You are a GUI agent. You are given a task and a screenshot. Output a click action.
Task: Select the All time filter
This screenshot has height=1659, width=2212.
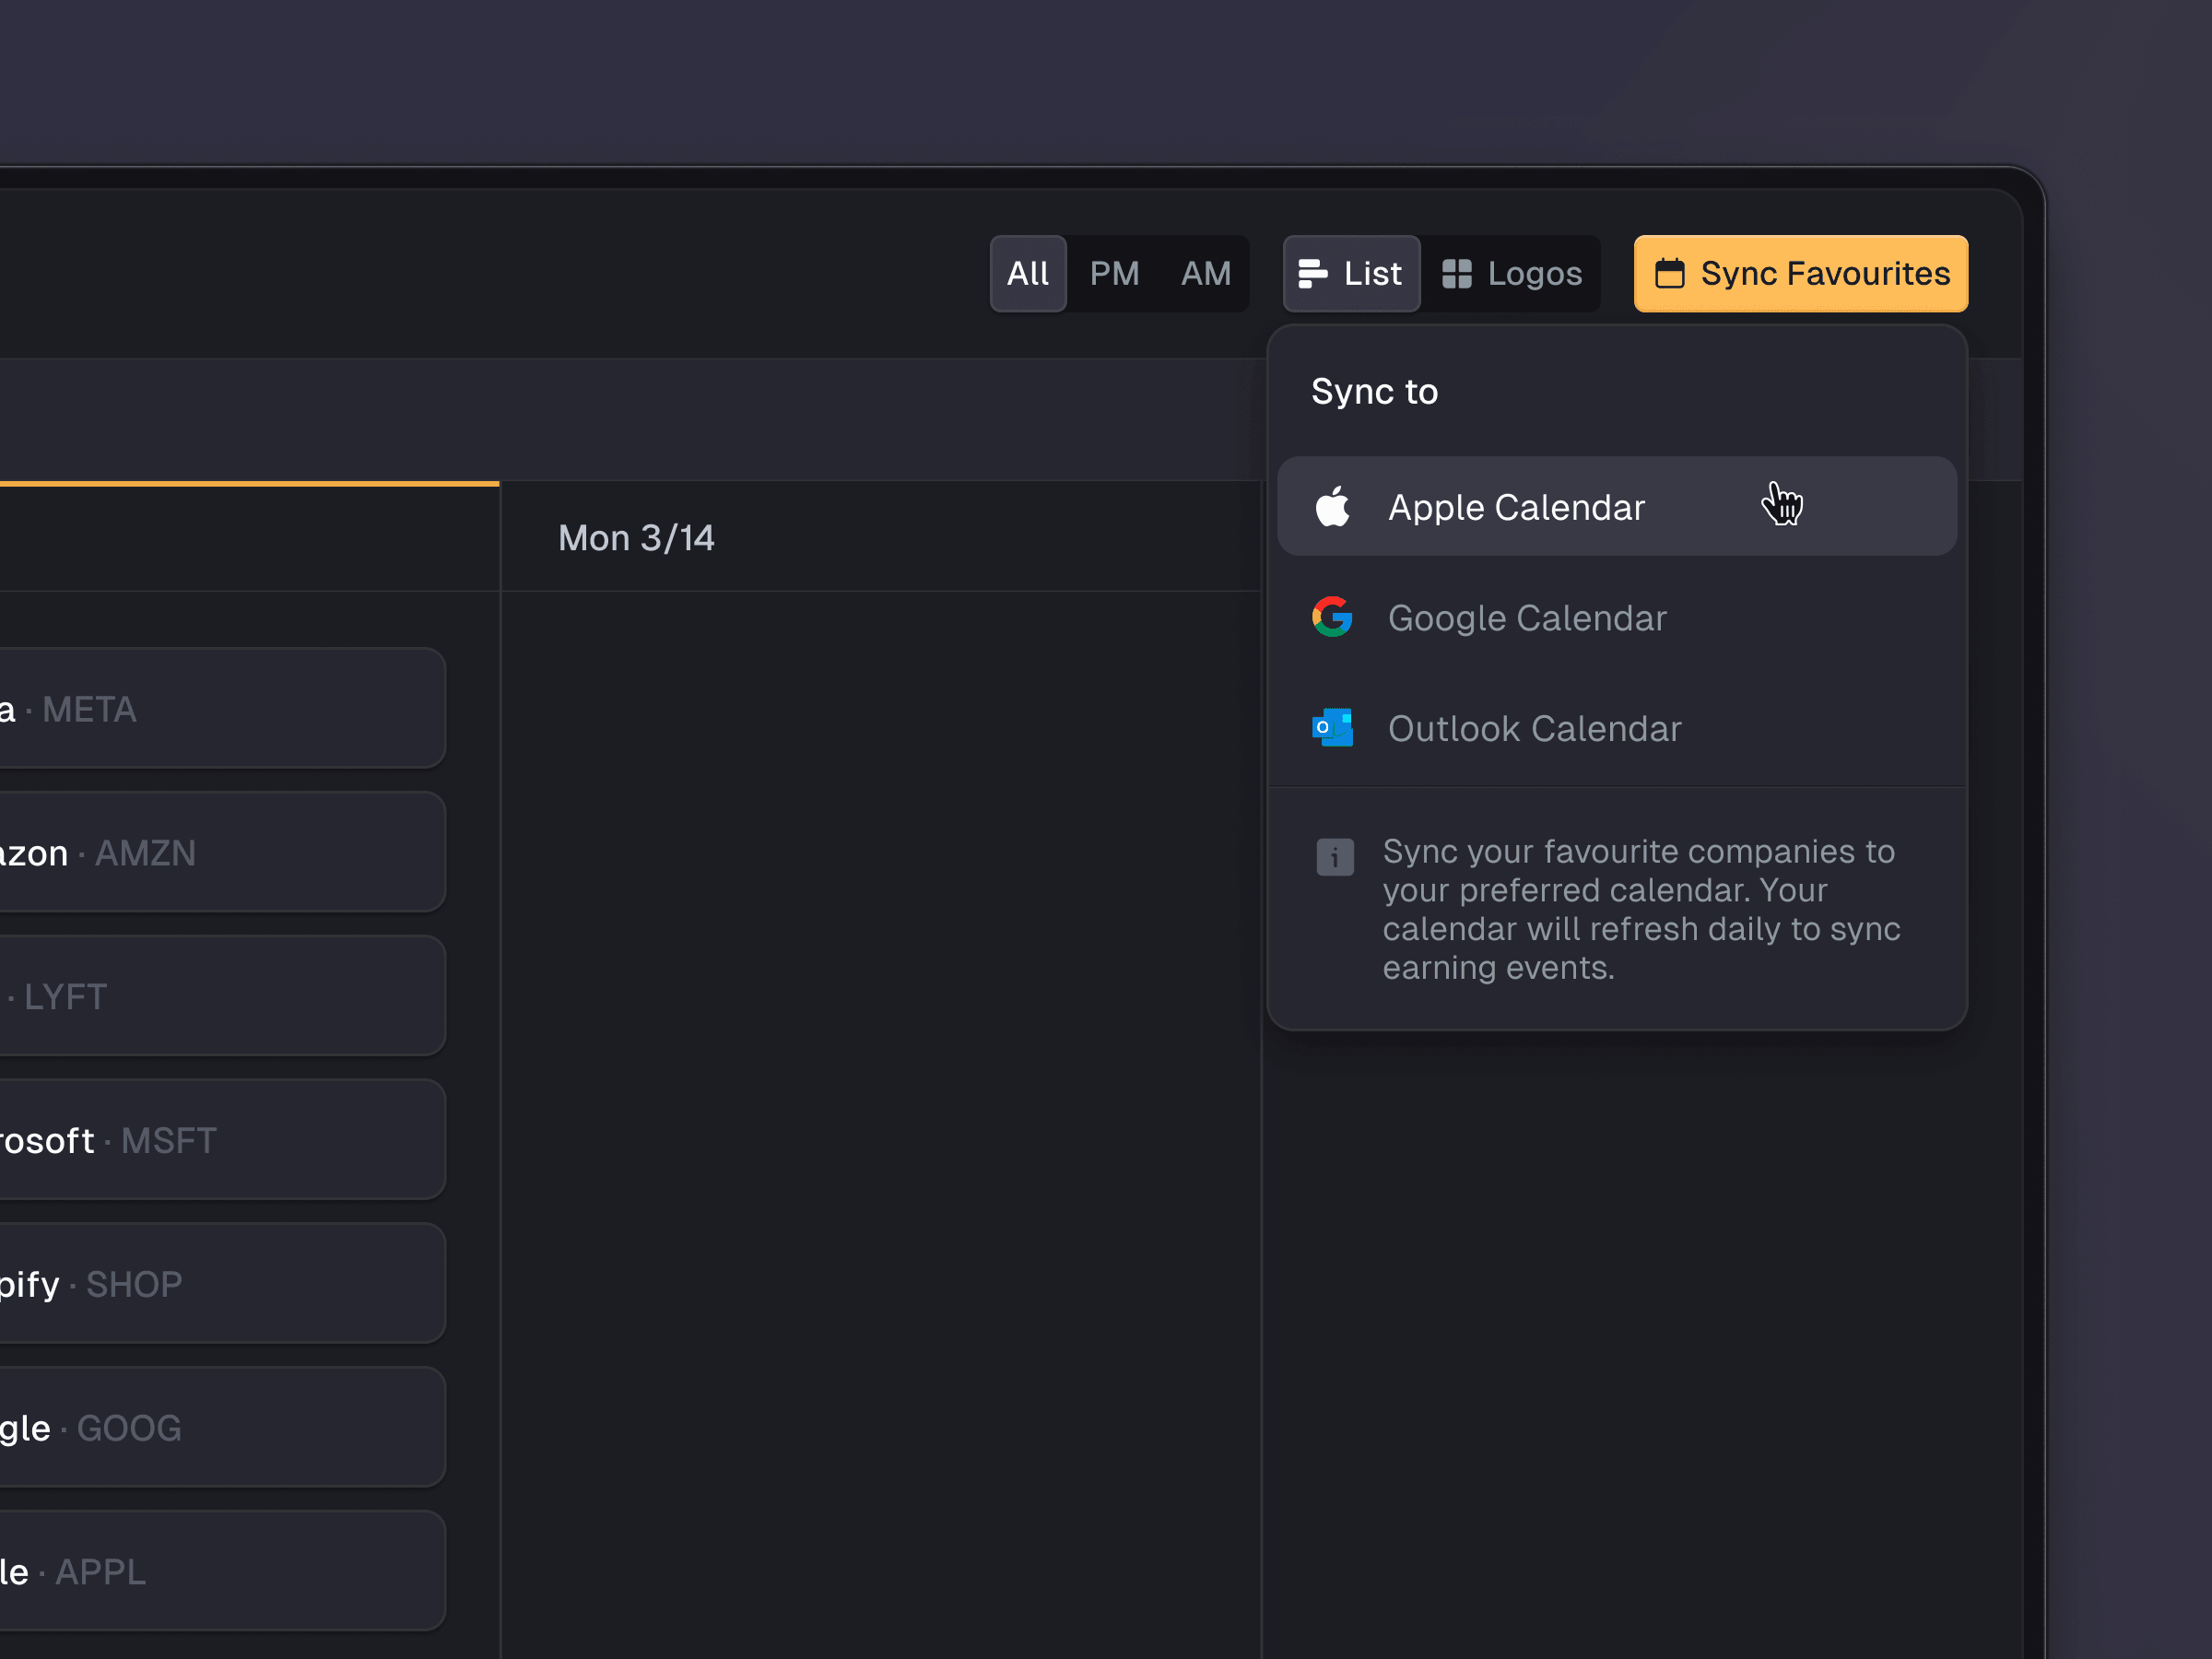tap(1028, 273)
